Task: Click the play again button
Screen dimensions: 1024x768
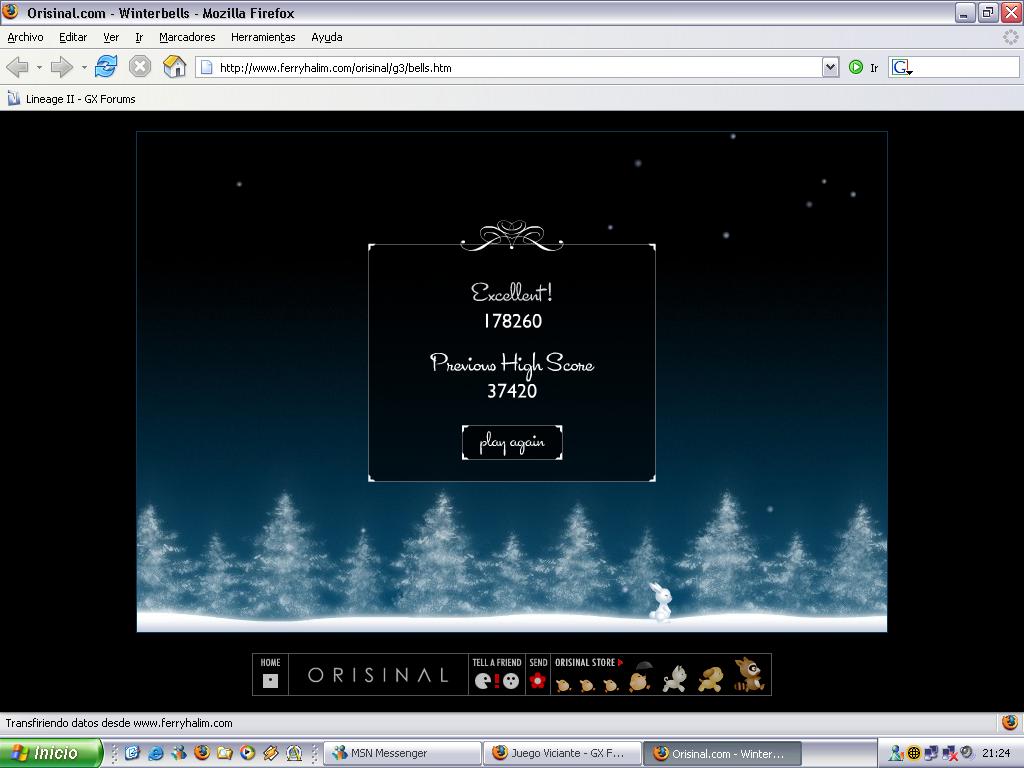Action: 512,443
